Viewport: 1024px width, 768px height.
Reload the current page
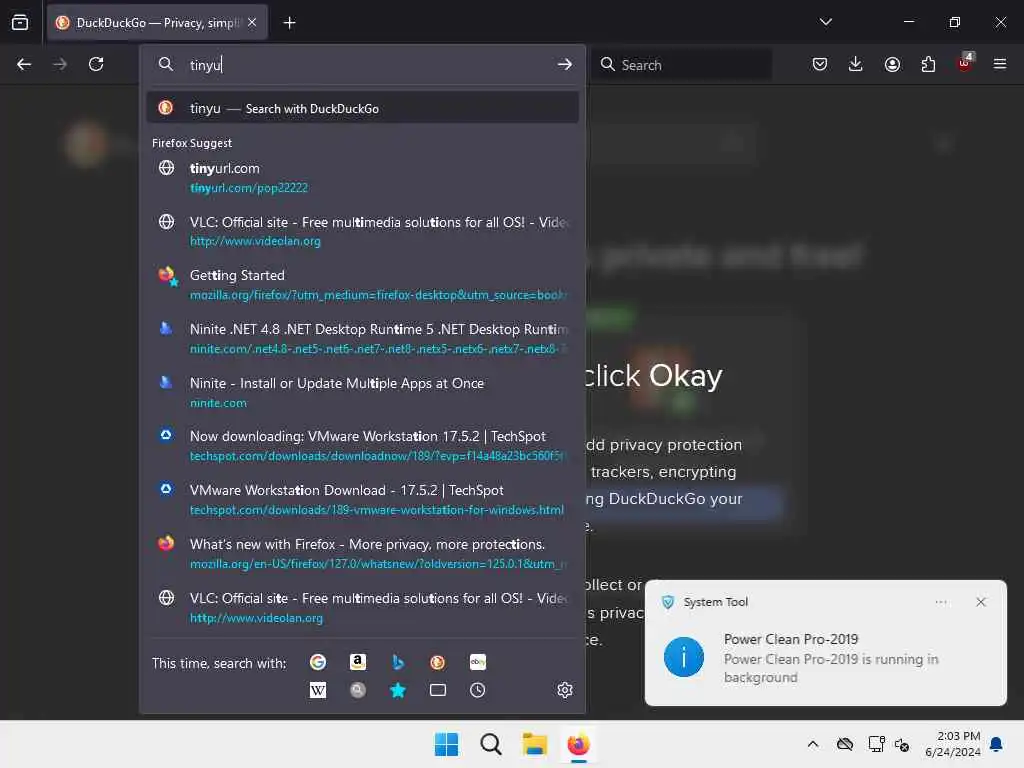(x=96, y=64)
